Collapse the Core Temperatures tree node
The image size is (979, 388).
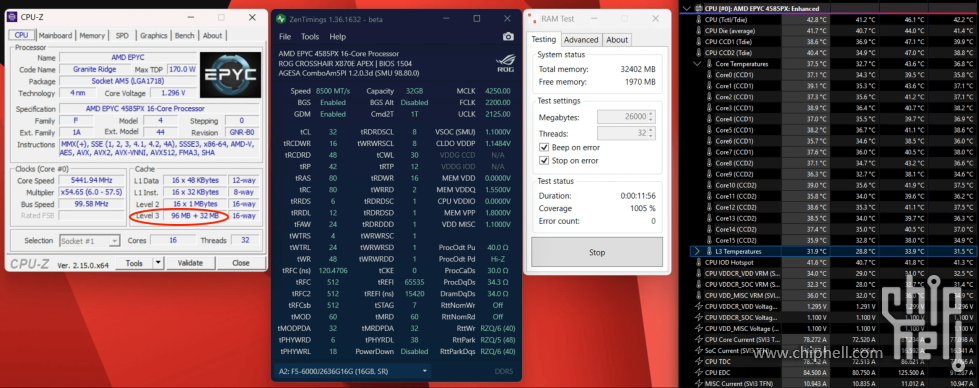coord(698,64)
